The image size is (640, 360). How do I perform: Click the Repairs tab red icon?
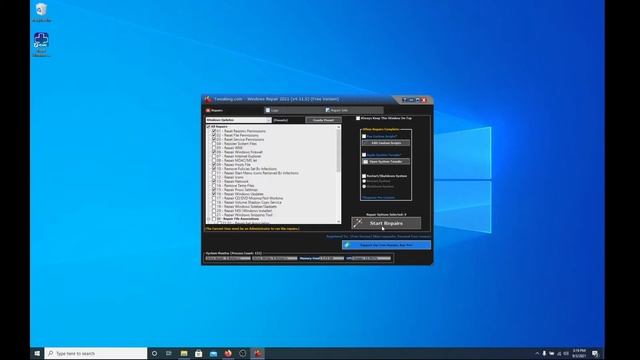pos(208,110)
